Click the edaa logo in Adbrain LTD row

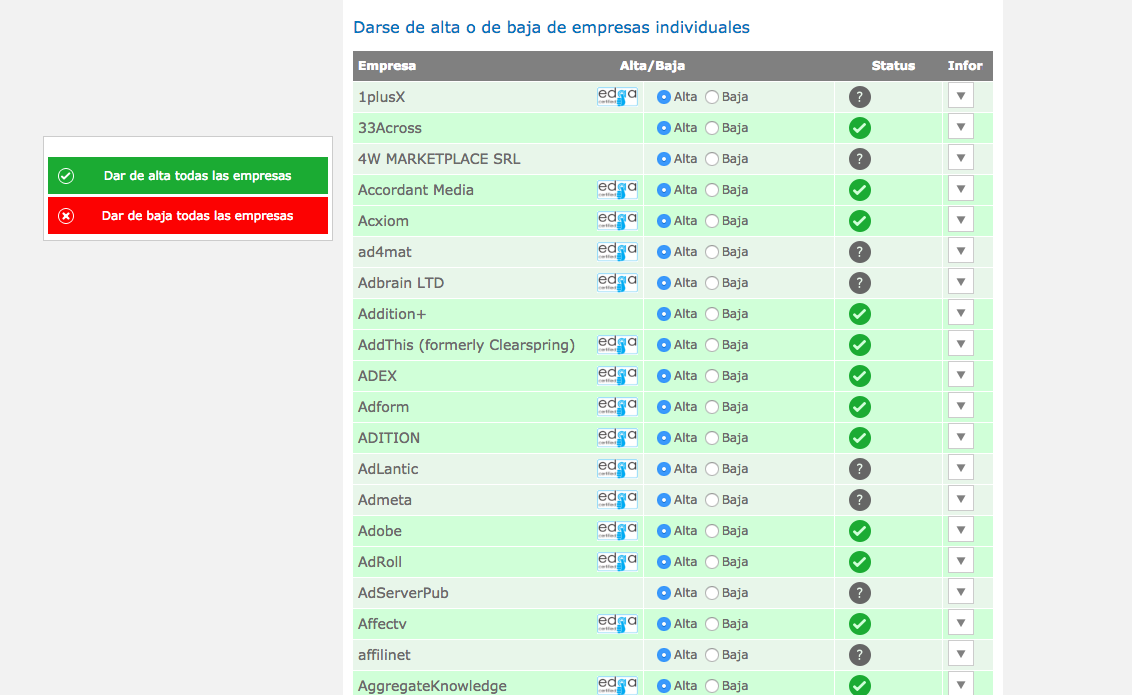(x=617, y=283)
